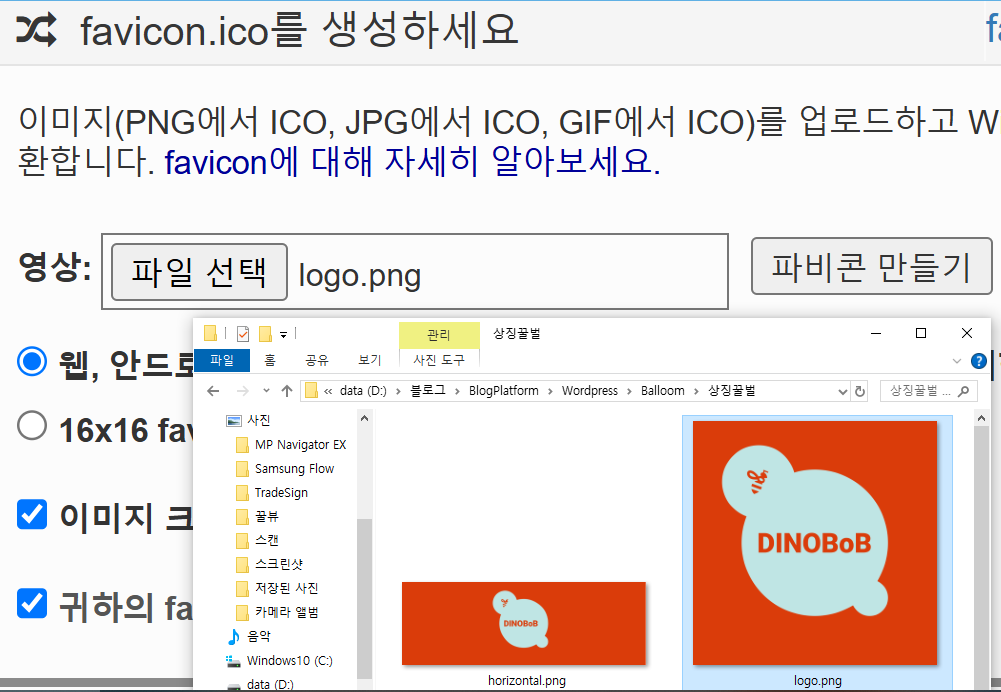Select BlogPlatform in the address breadcrumb
This screenshot has width=1001, height=692.
504,391
